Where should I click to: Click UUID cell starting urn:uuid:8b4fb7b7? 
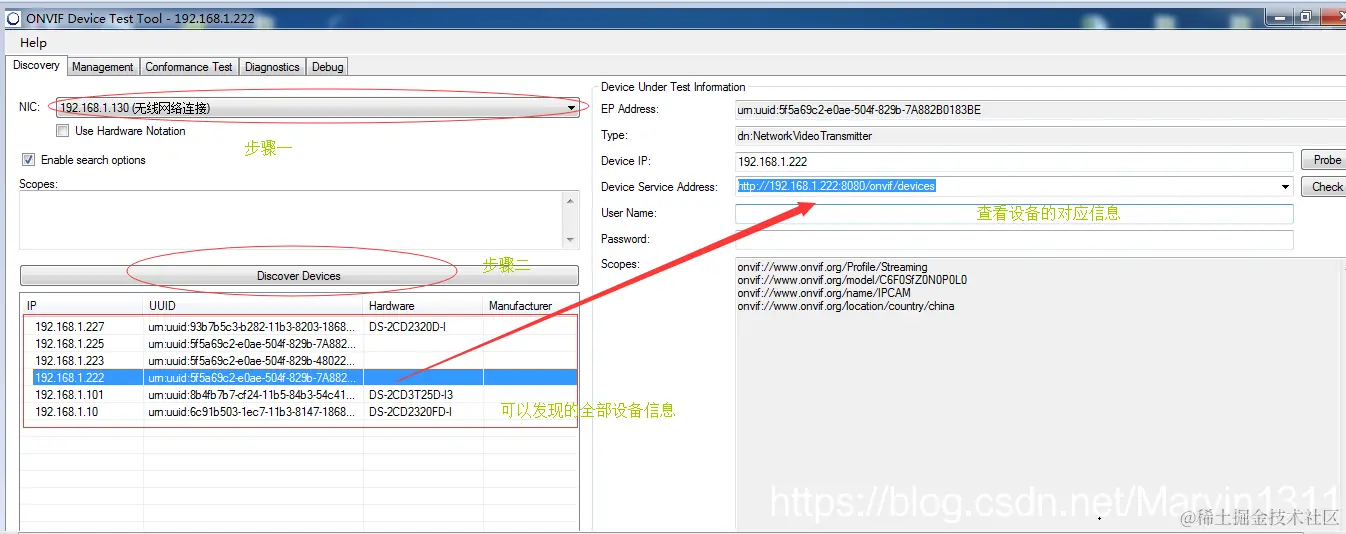252,394
